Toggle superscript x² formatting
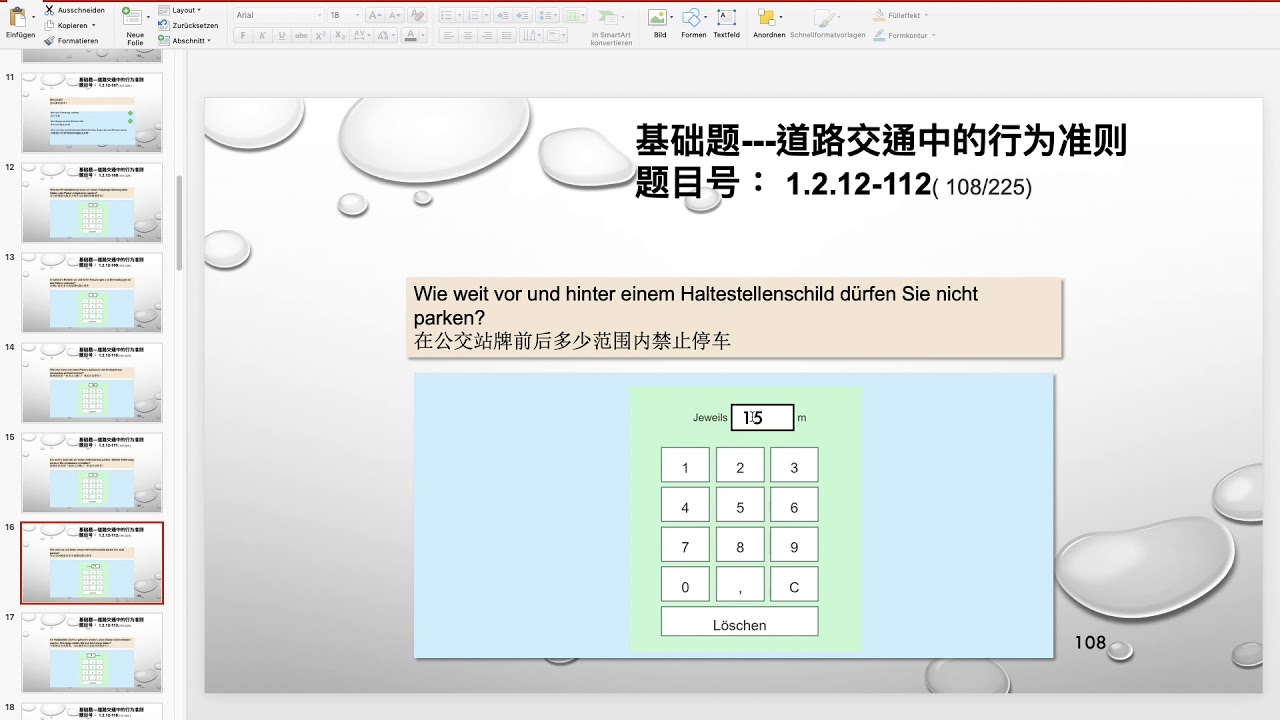 pos(321,35)
